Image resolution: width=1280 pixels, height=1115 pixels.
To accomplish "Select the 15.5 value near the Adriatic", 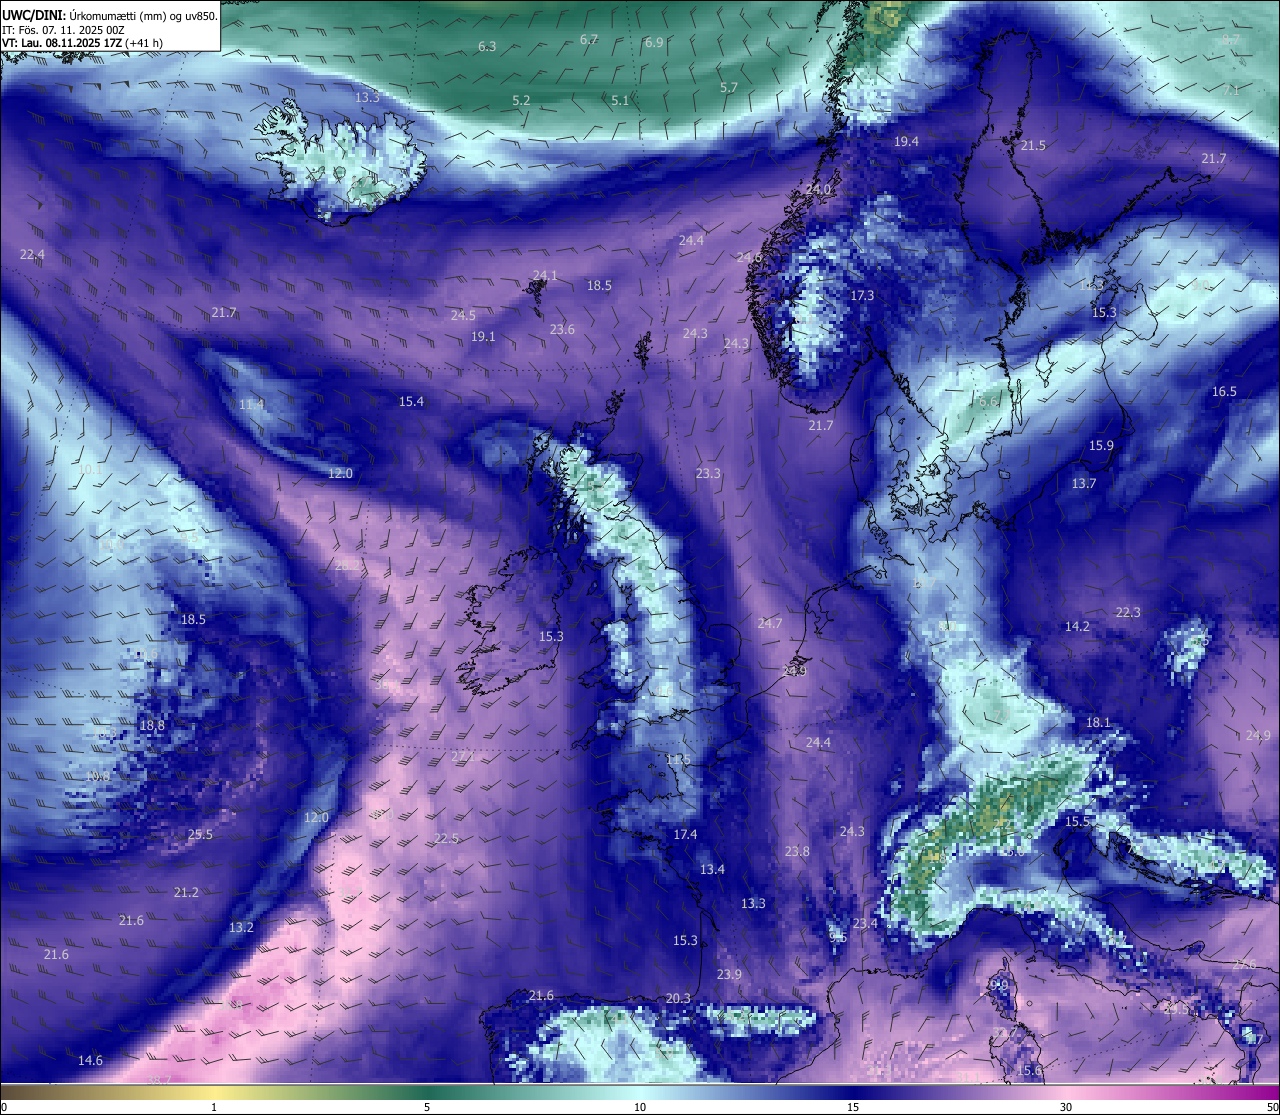I will pyautogui.click(x=1077, y=822).
